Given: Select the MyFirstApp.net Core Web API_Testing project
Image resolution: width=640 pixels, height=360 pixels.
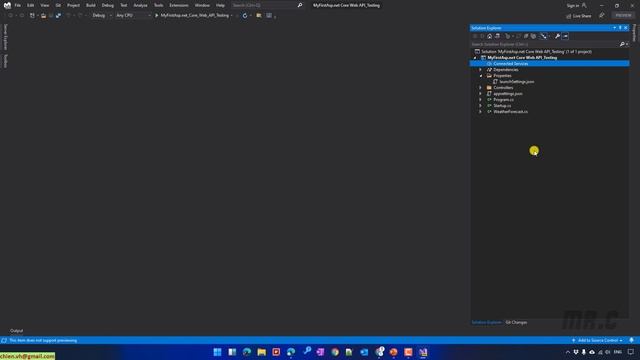Looking at the screenshot, I should 522,58.
